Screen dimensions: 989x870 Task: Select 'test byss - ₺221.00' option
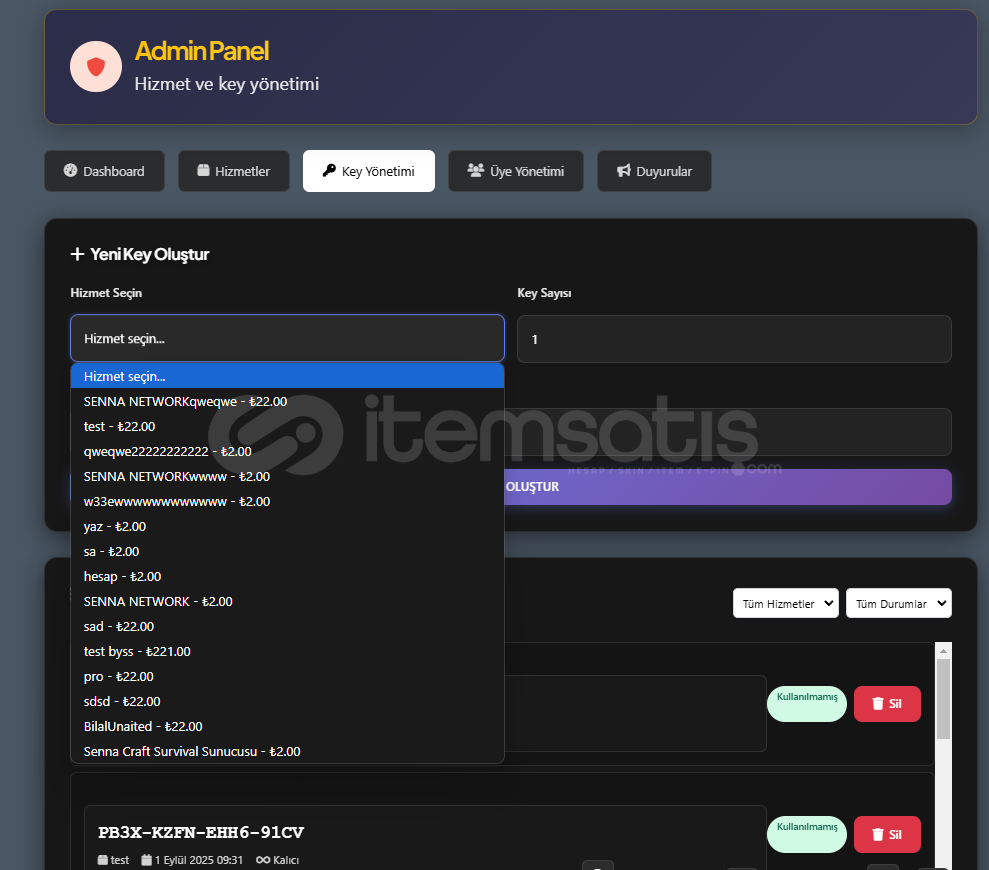[x=288, y=651]
